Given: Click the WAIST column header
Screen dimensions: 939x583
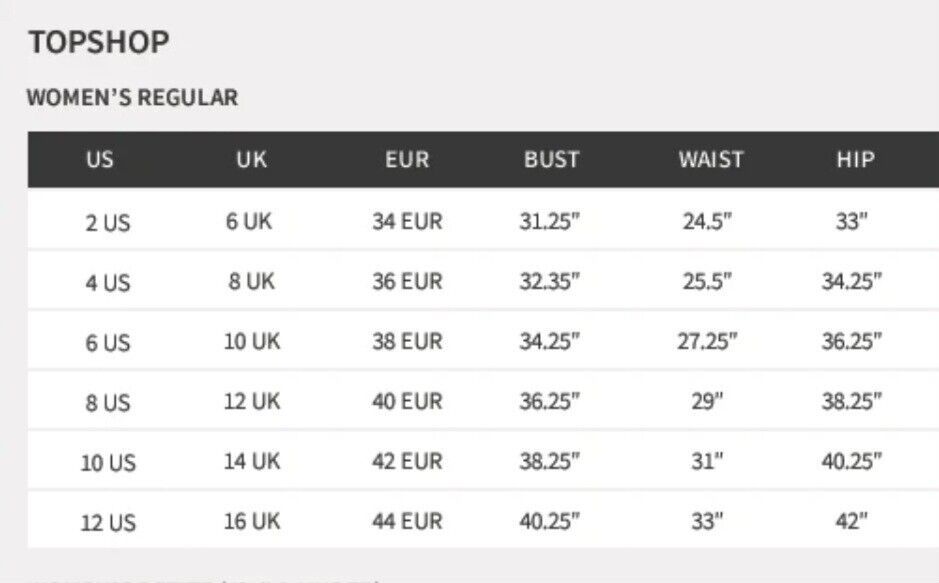Looking at the screenshot, I should (x=711, y=160).
